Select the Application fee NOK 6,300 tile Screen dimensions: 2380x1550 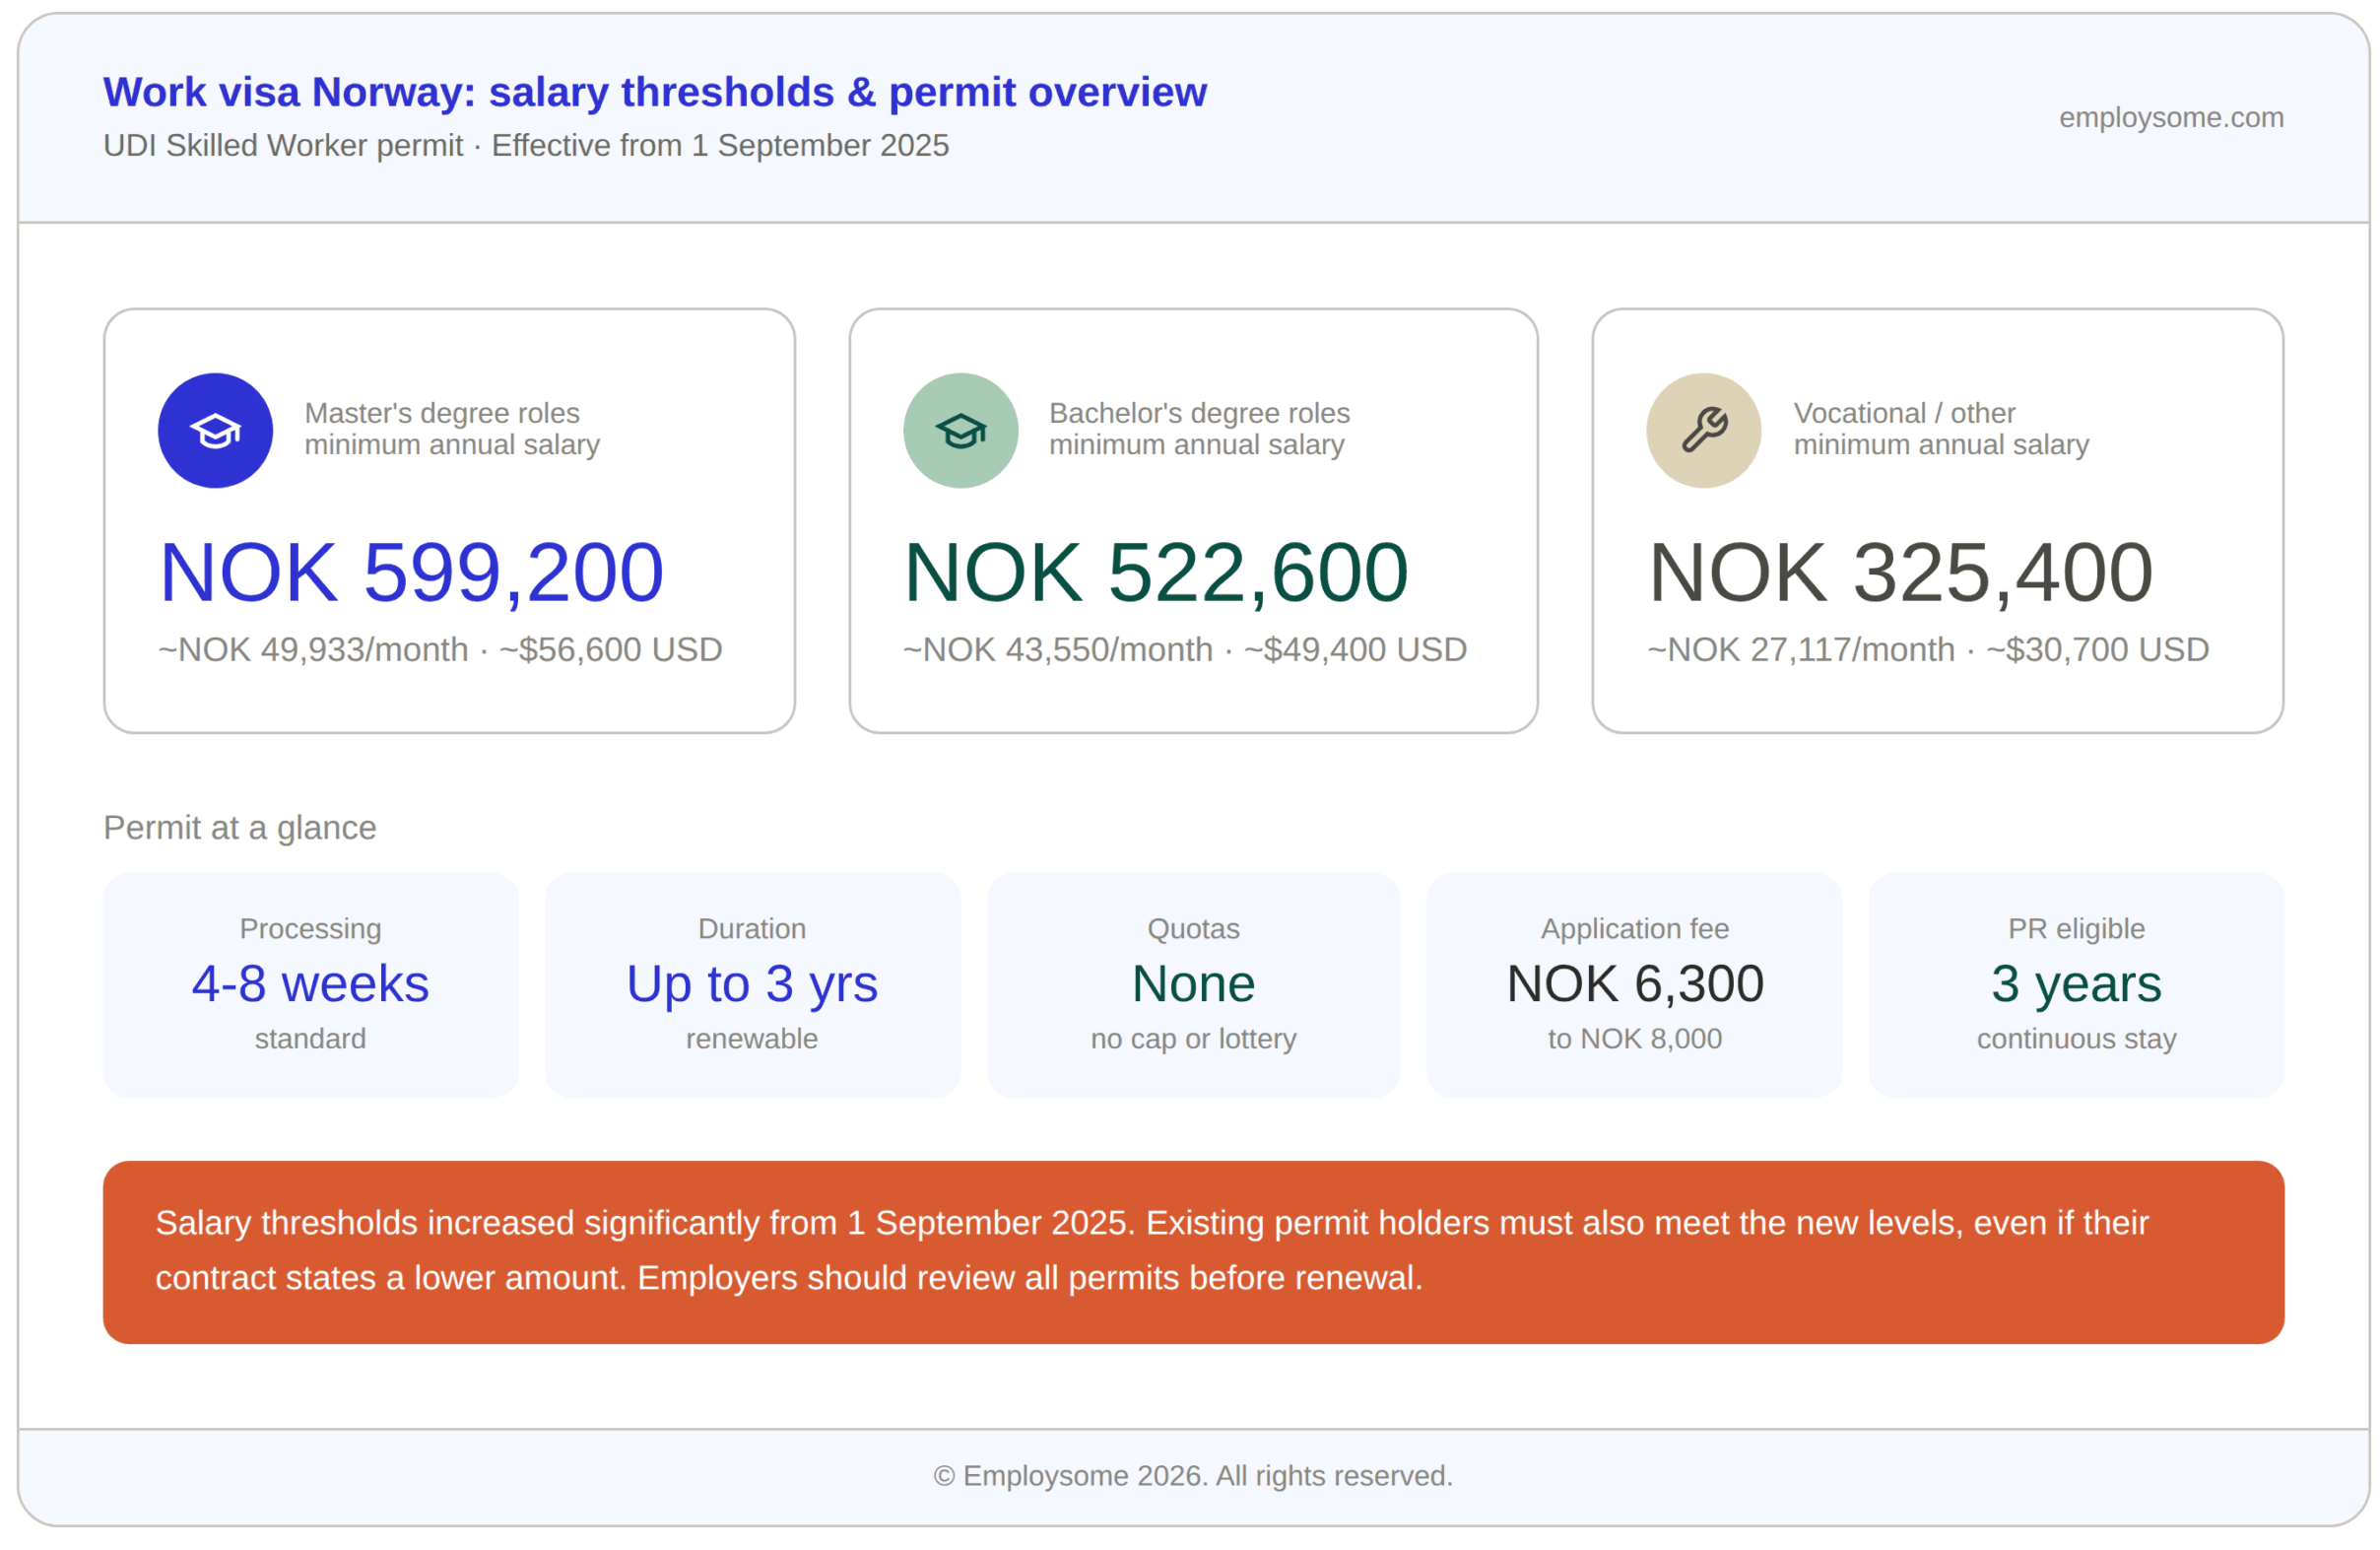[x=1634, y=985]
